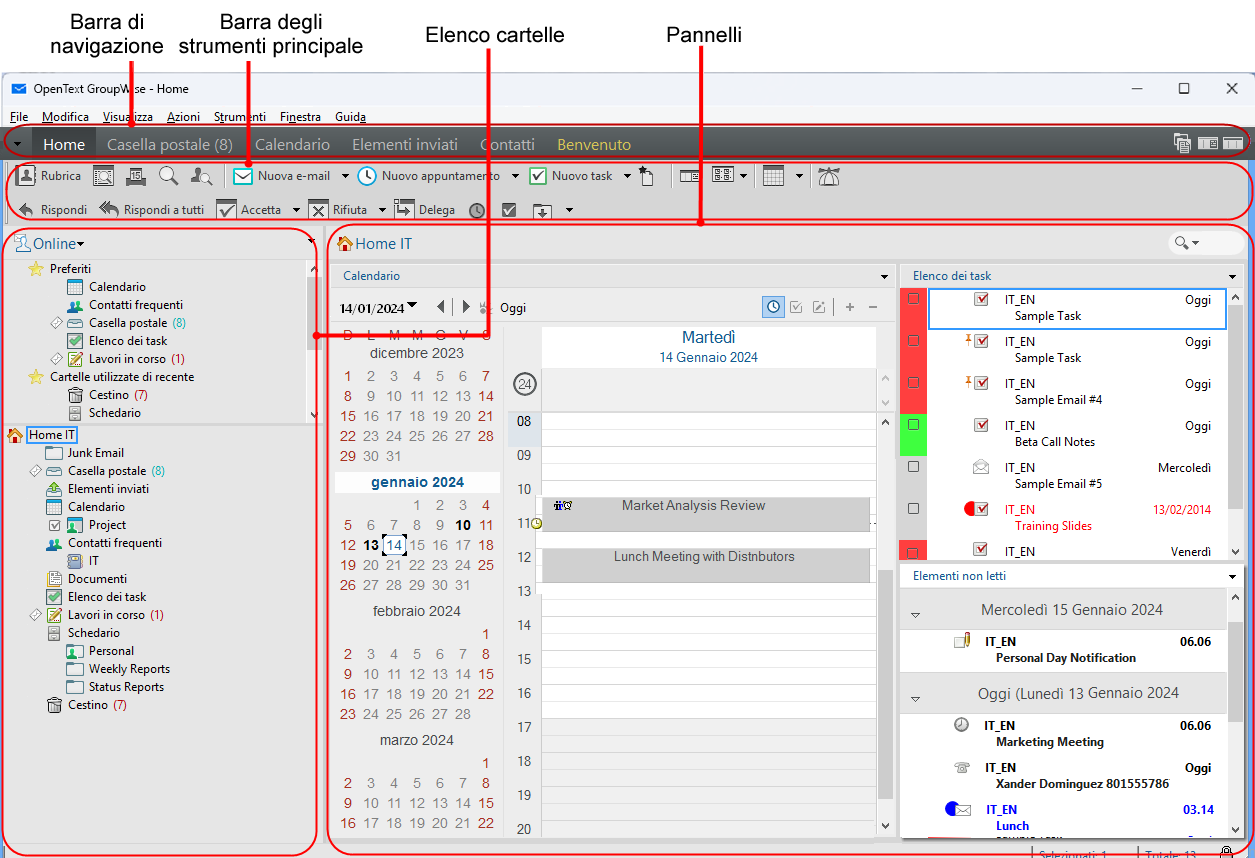Collapse the Oggi (Lunedì 13 Gennaio 2024) group

pos(914,699)
